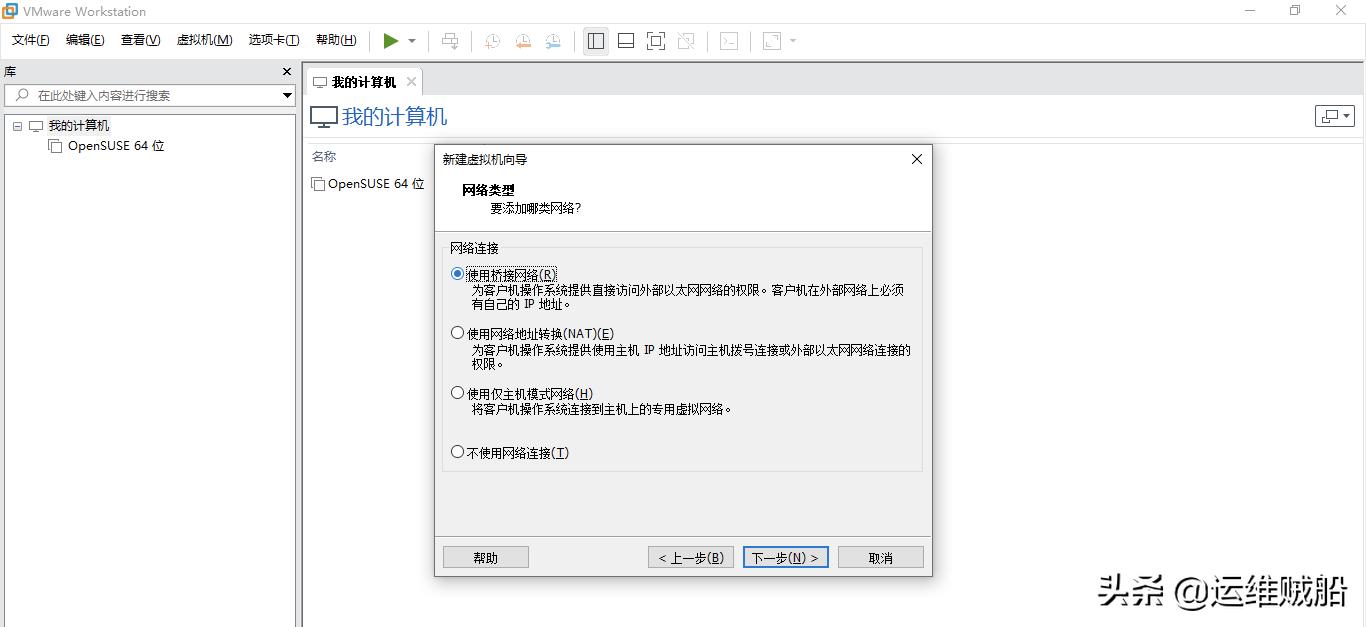Open the snapshot manager
Viewport: 1366px width, 627px height.
[553, 41]
